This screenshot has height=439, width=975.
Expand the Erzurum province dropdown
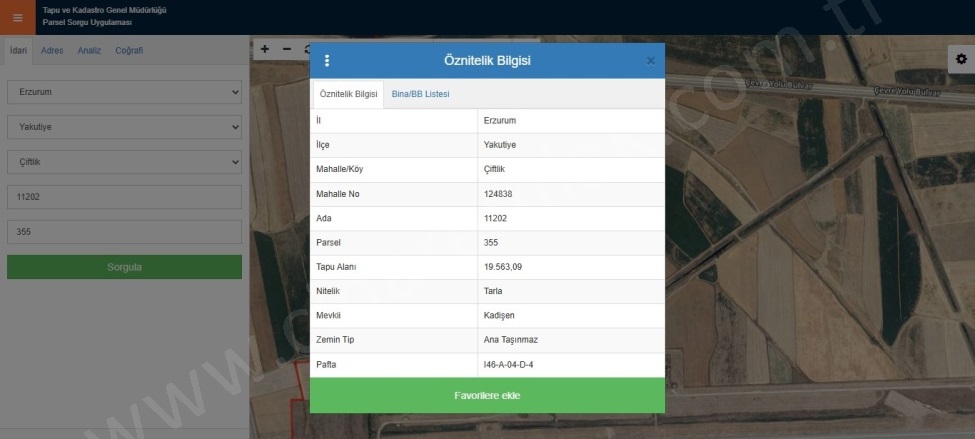[x=124, y=92]
